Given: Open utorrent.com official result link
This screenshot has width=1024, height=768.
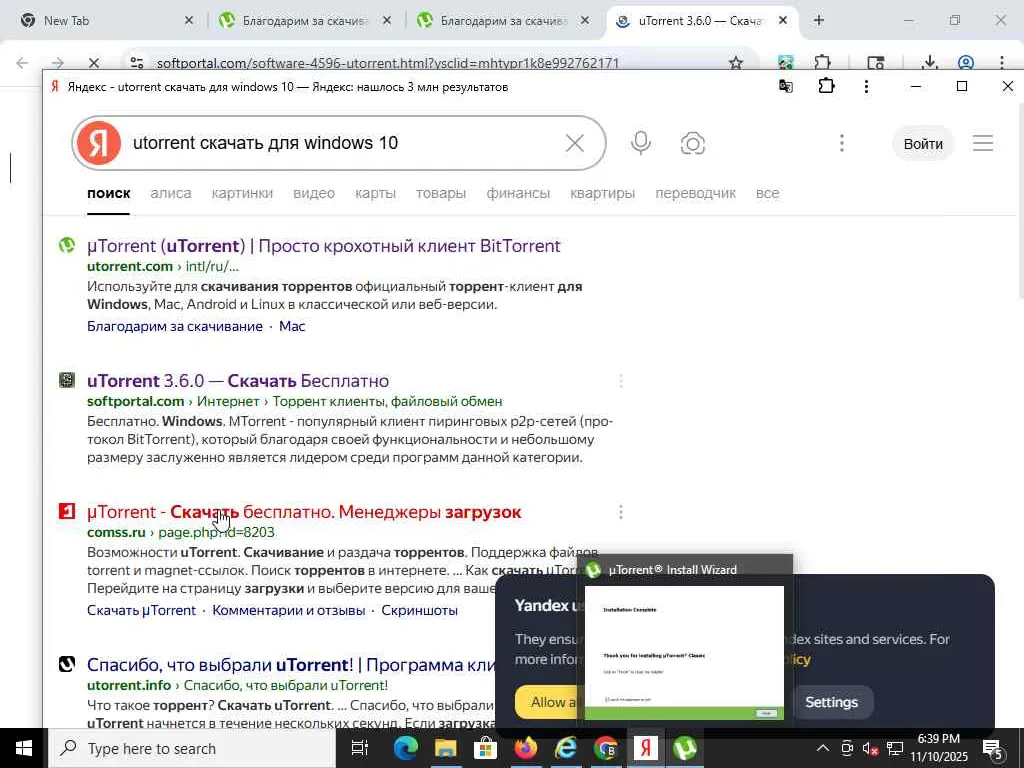Looking at the screenshot, I should tap(324, 246).
